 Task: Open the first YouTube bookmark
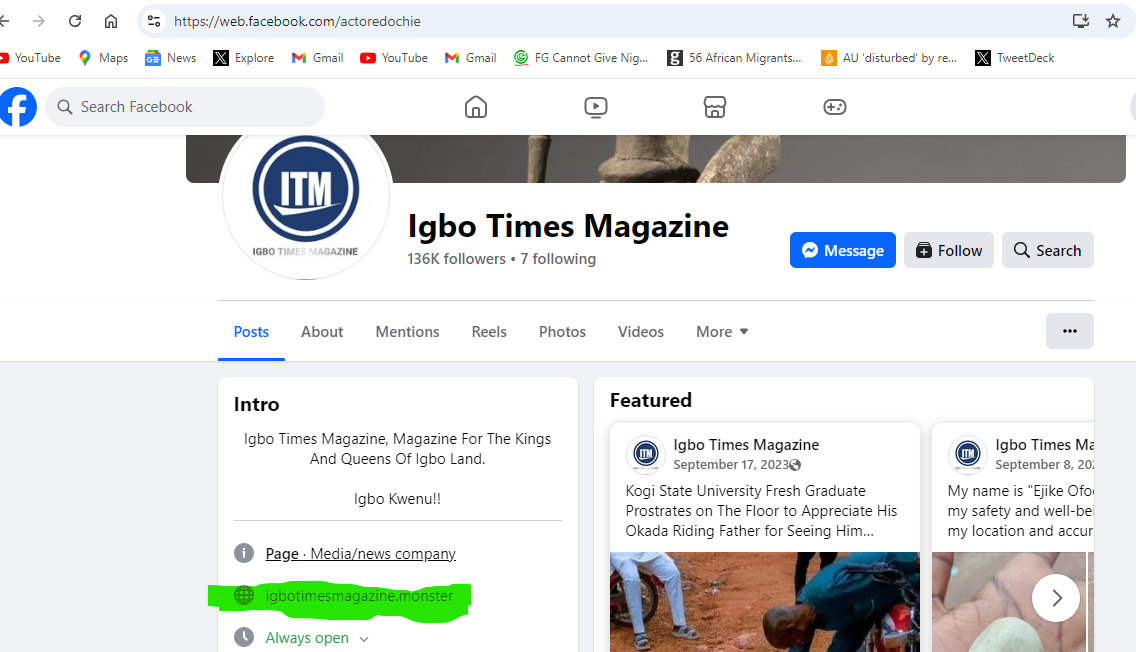click(x=30, y=58)
